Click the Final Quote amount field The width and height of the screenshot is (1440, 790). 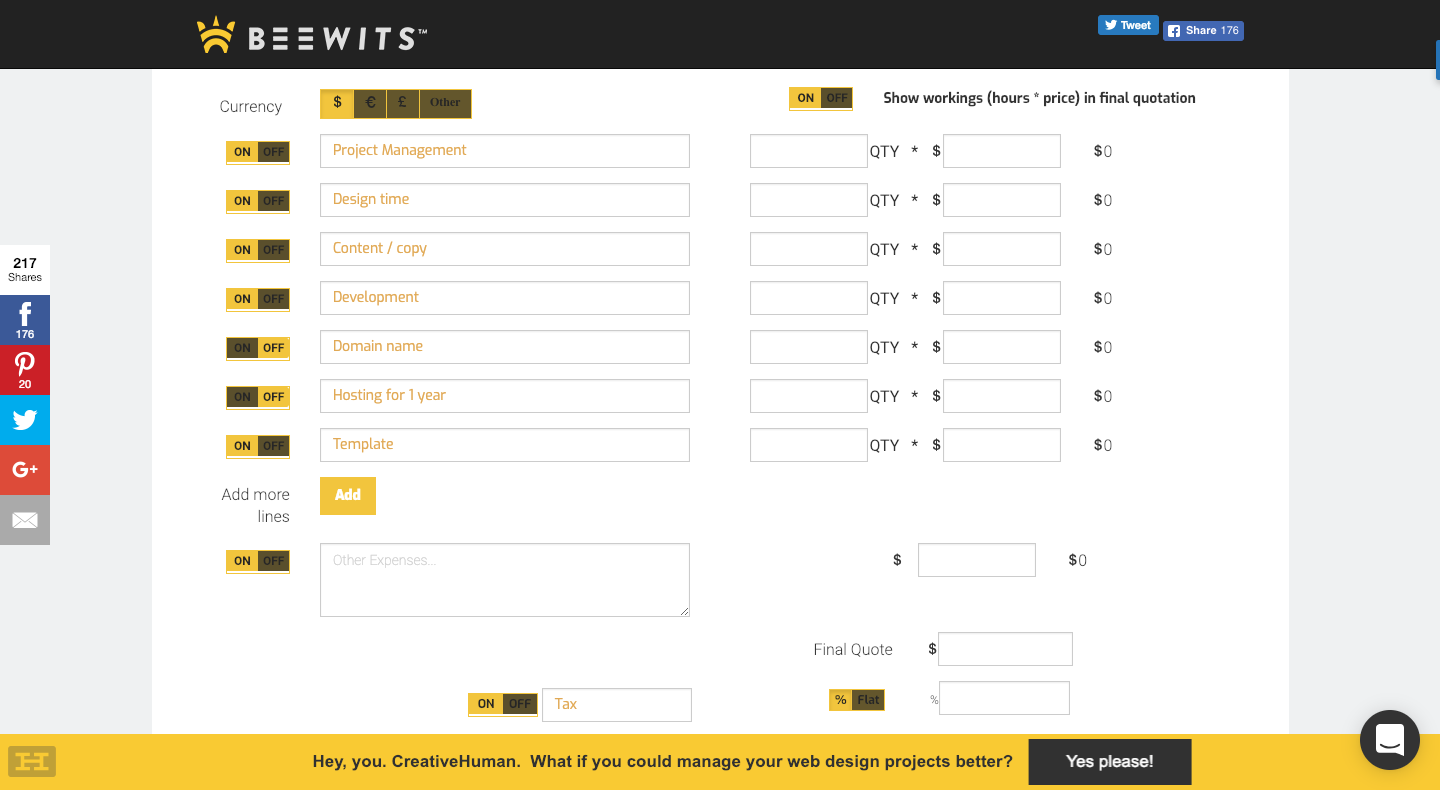tap(1005, 649)
